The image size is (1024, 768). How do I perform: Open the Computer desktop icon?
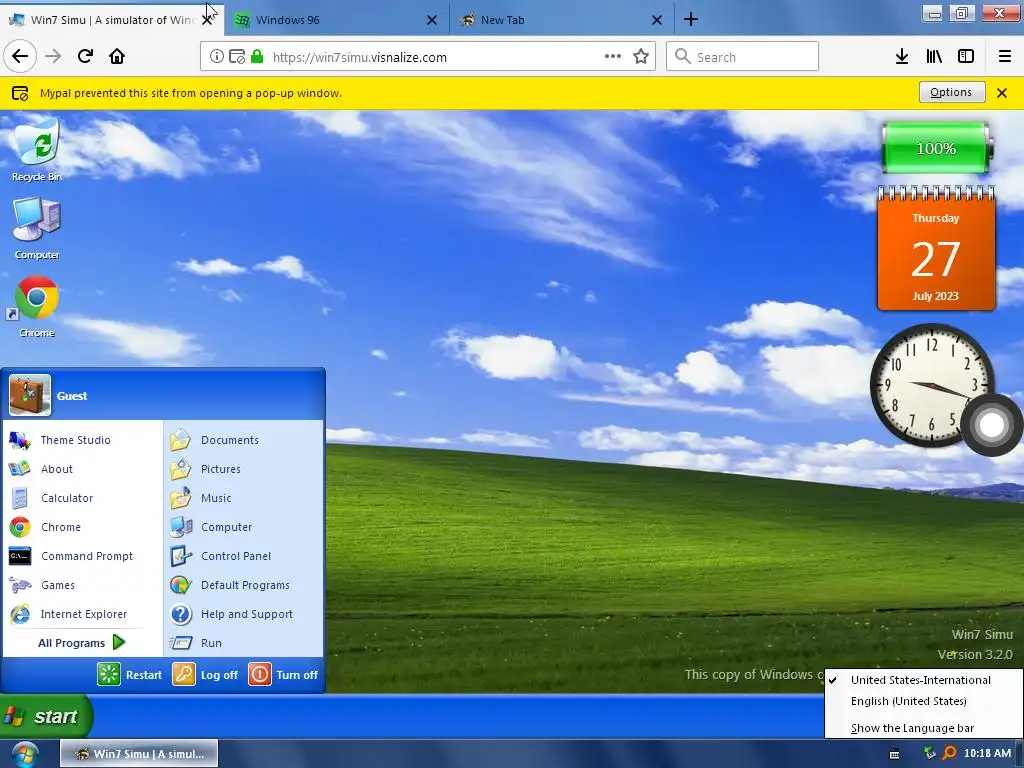(37, 228)
